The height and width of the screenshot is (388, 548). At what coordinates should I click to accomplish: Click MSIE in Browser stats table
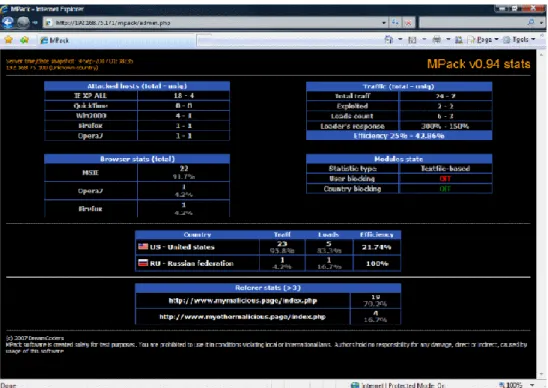point(91,172)
